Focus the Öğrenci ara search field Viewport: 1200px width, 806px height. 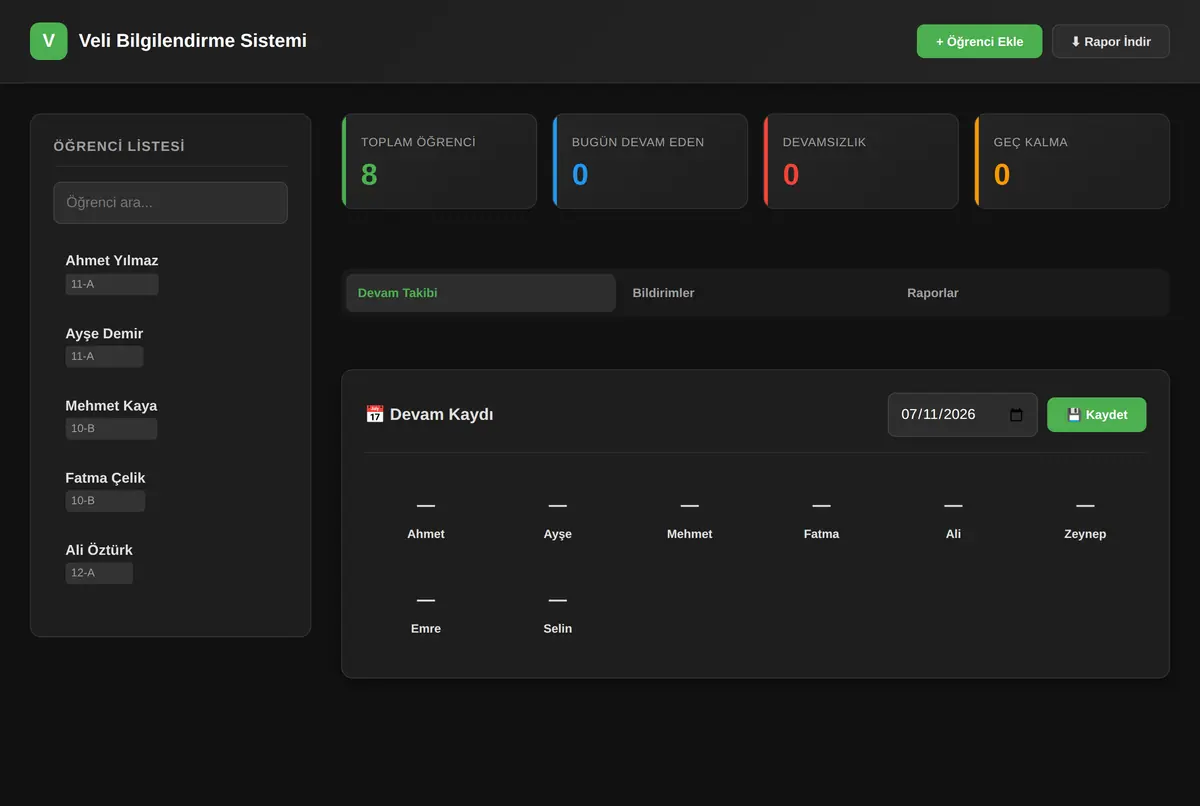coord(170,203)
